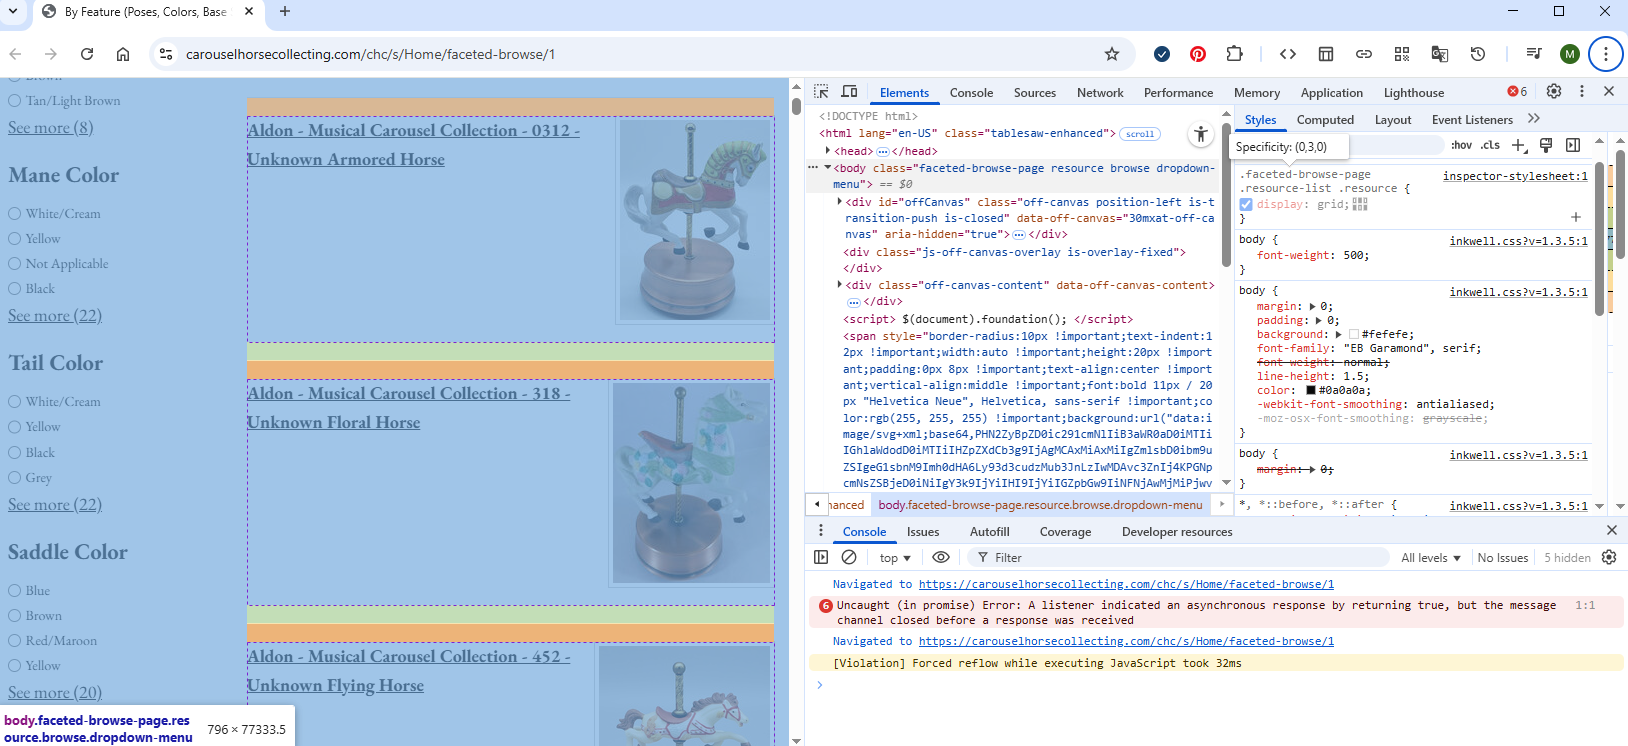Toggle the computed styles sidebar icon
1628x746 pixels.
1573,146
